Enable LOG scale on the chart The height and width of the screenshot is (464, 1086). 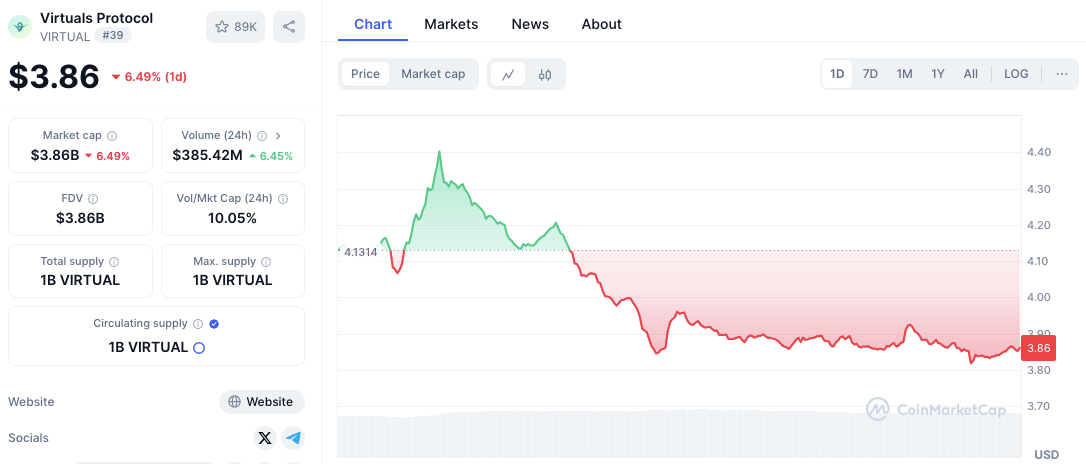click(1016, 74)
